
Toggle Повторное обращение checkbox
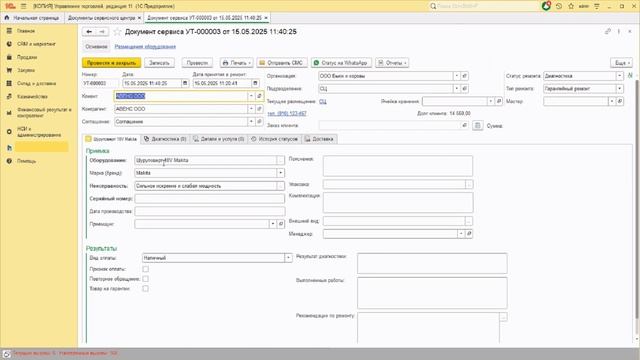(145, 279)
